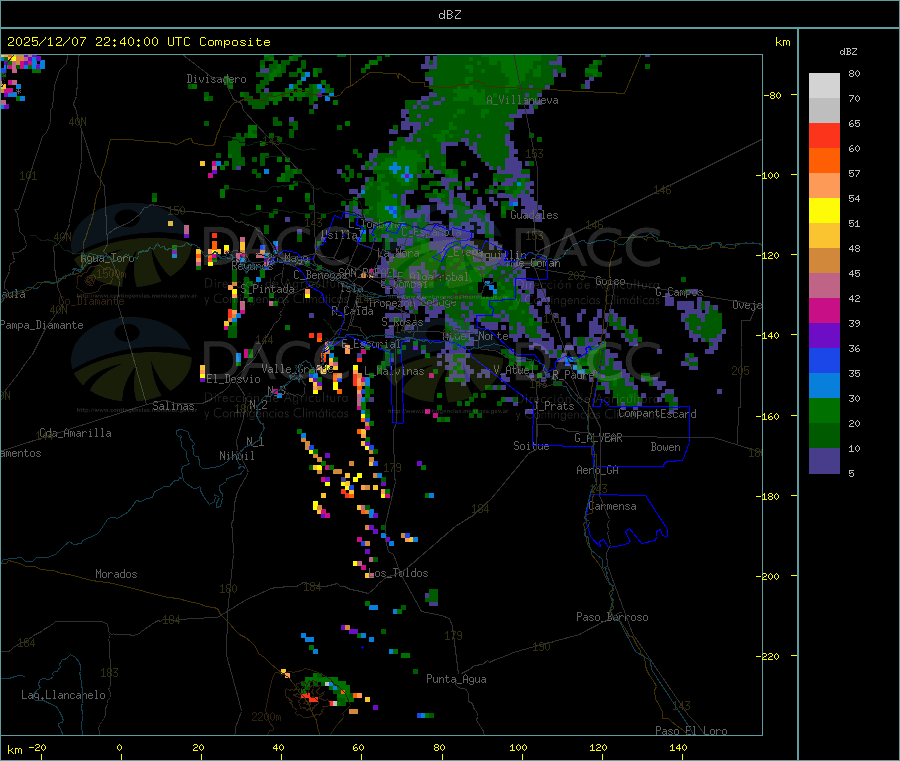Click the A_Villanueva map label

(522, 100)
